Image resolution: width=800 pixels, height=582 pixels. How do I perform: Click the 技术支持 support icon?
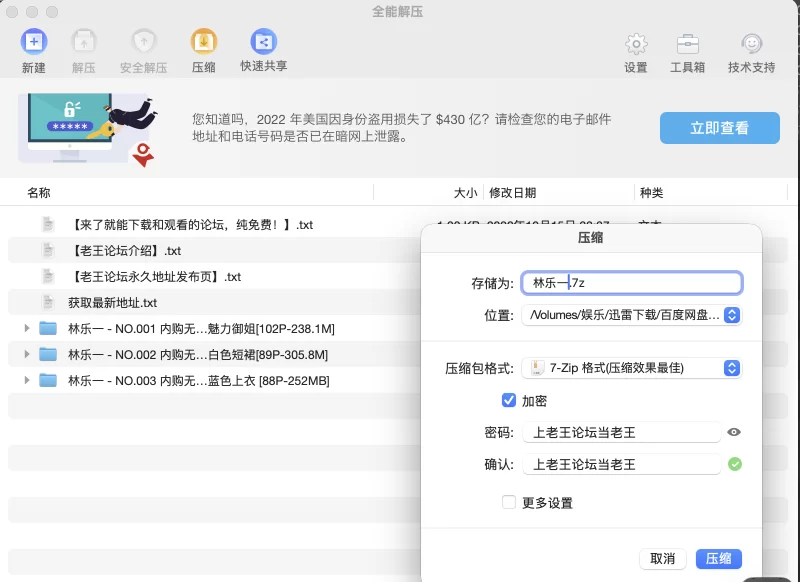point(751,44)
